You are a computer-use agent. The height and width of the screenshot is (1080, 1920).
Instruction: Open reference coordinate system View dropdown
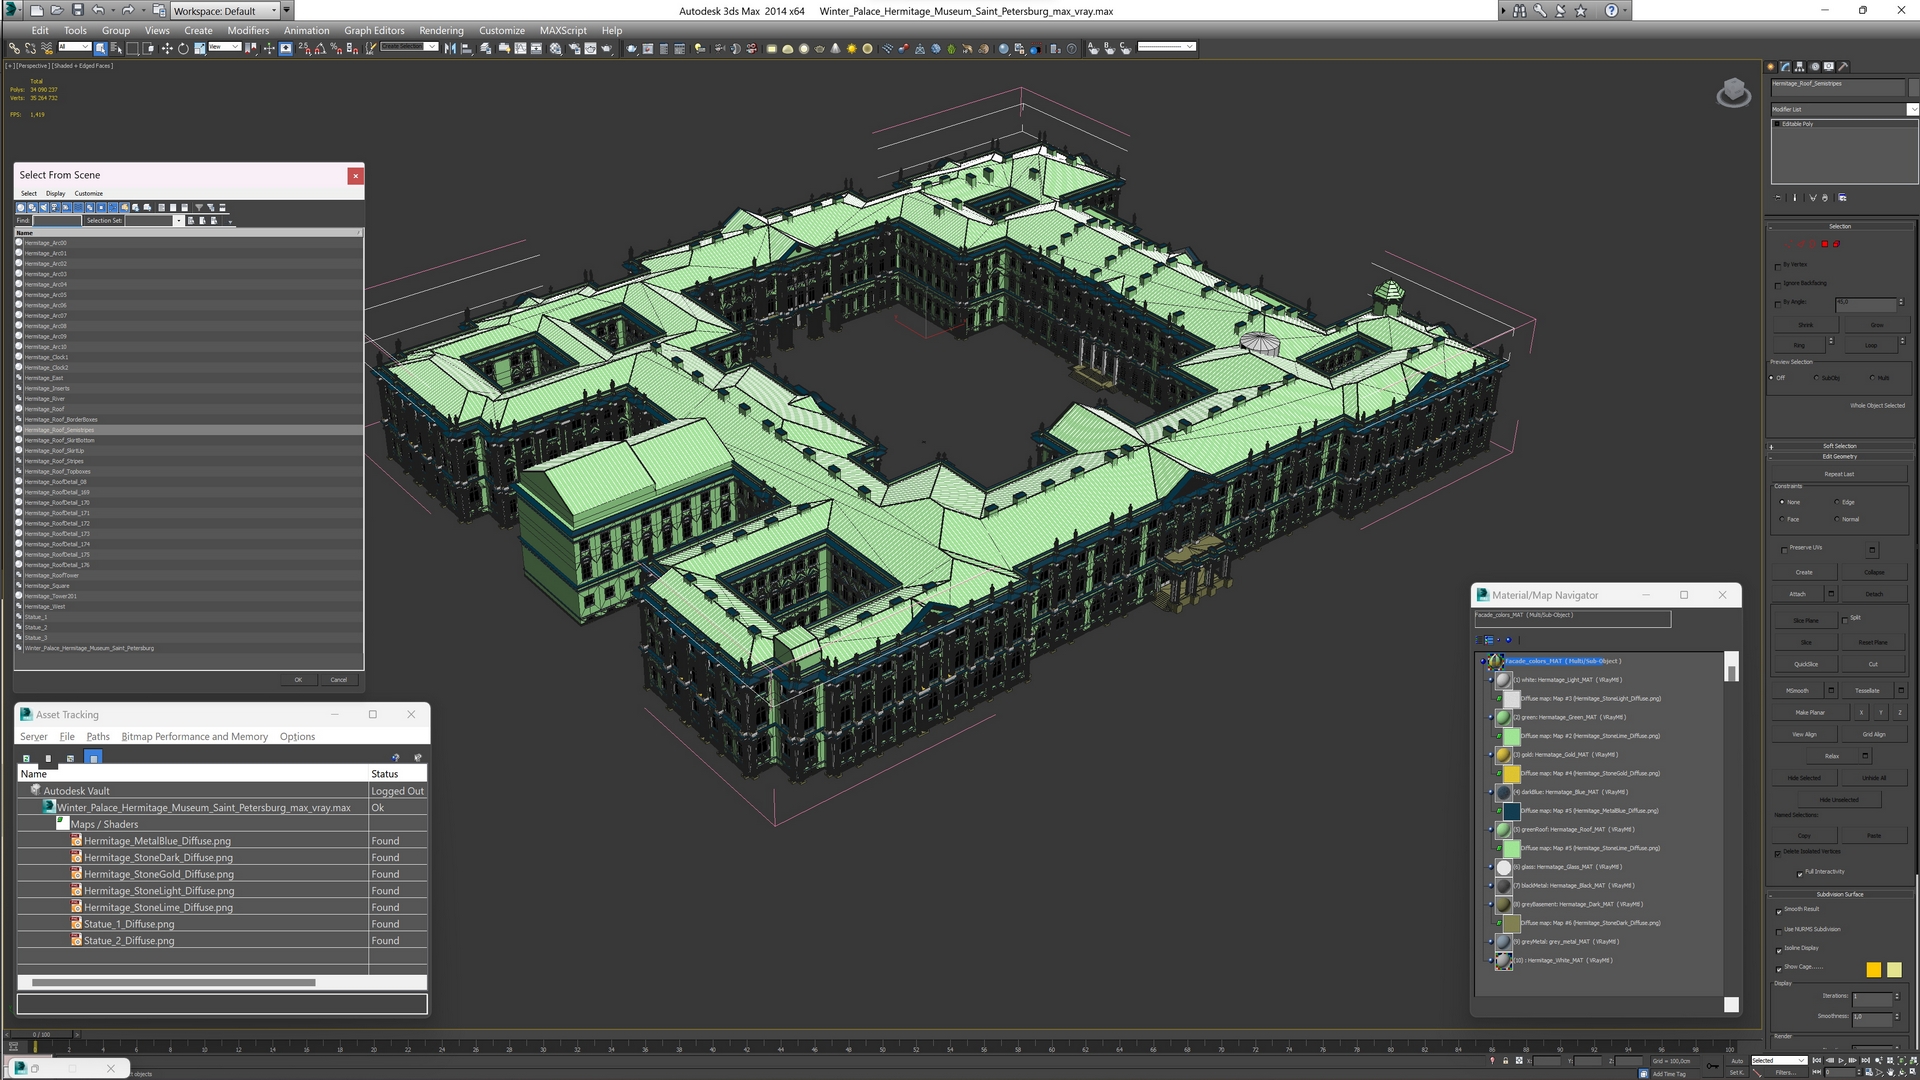[x=224, y=47]
